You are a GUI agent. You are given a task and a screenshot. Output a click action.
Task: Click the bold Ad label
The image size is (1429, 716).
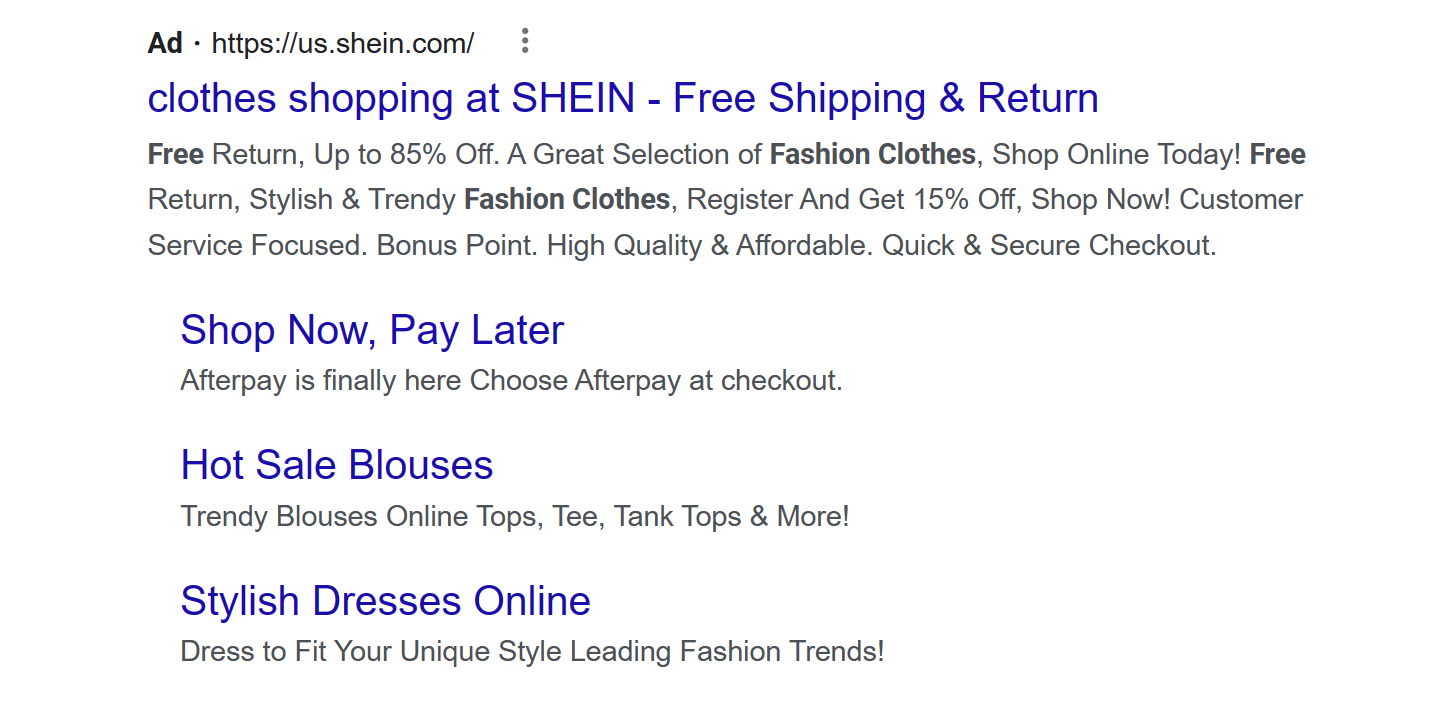point(165,44)
